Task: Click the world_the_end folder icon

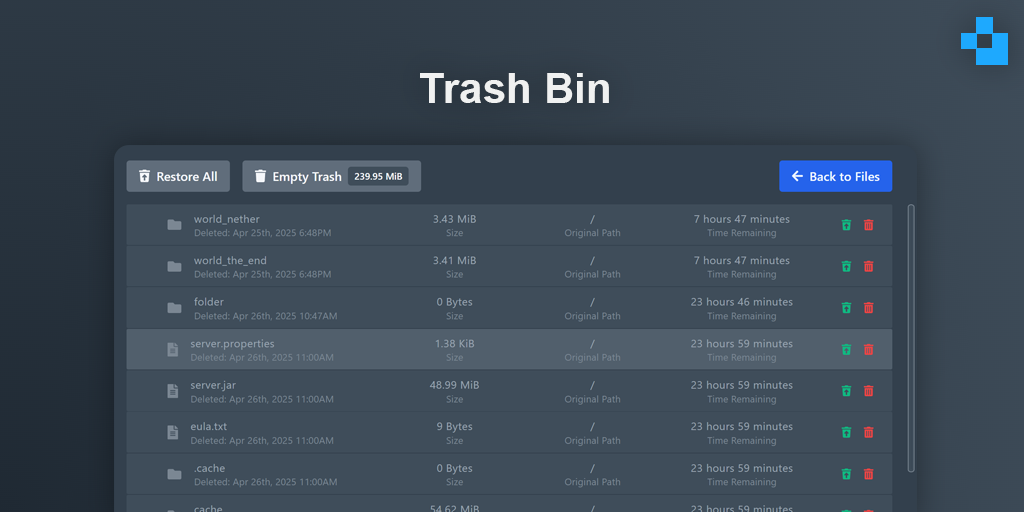Action: [174, 266]
